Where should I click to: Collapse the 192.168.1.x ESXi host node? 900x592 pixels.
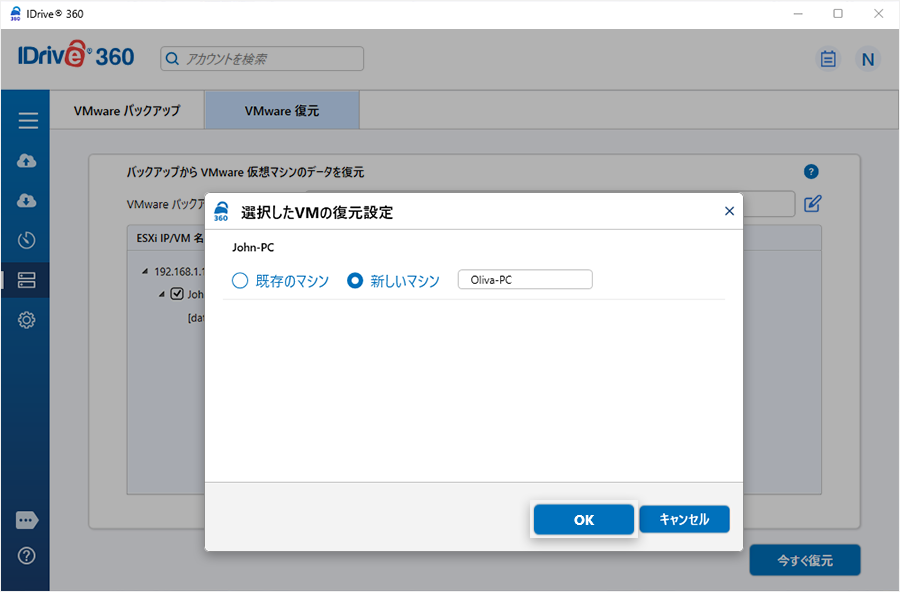pos(144,271)
